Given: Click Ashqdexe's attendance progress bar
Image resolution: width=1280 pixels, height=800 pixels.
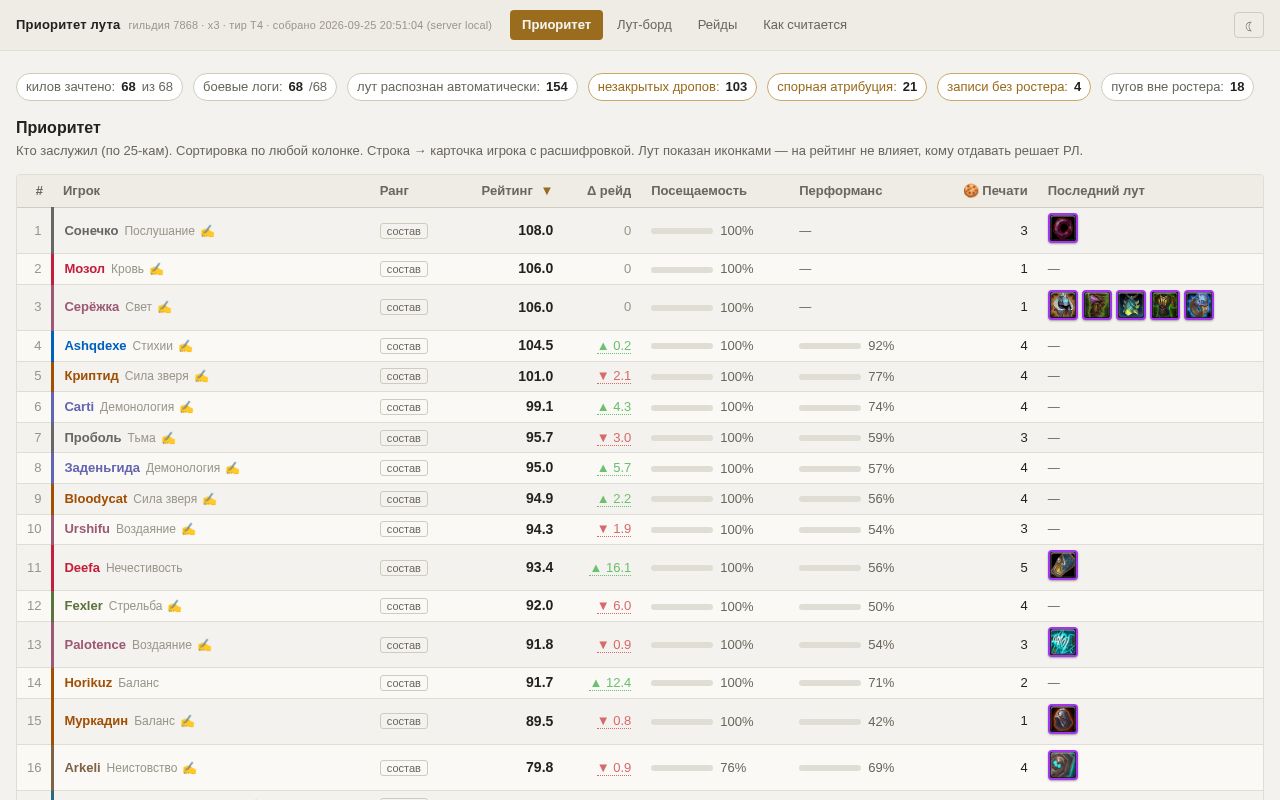Looking at the screenshot, I should (x=682, y=346).
